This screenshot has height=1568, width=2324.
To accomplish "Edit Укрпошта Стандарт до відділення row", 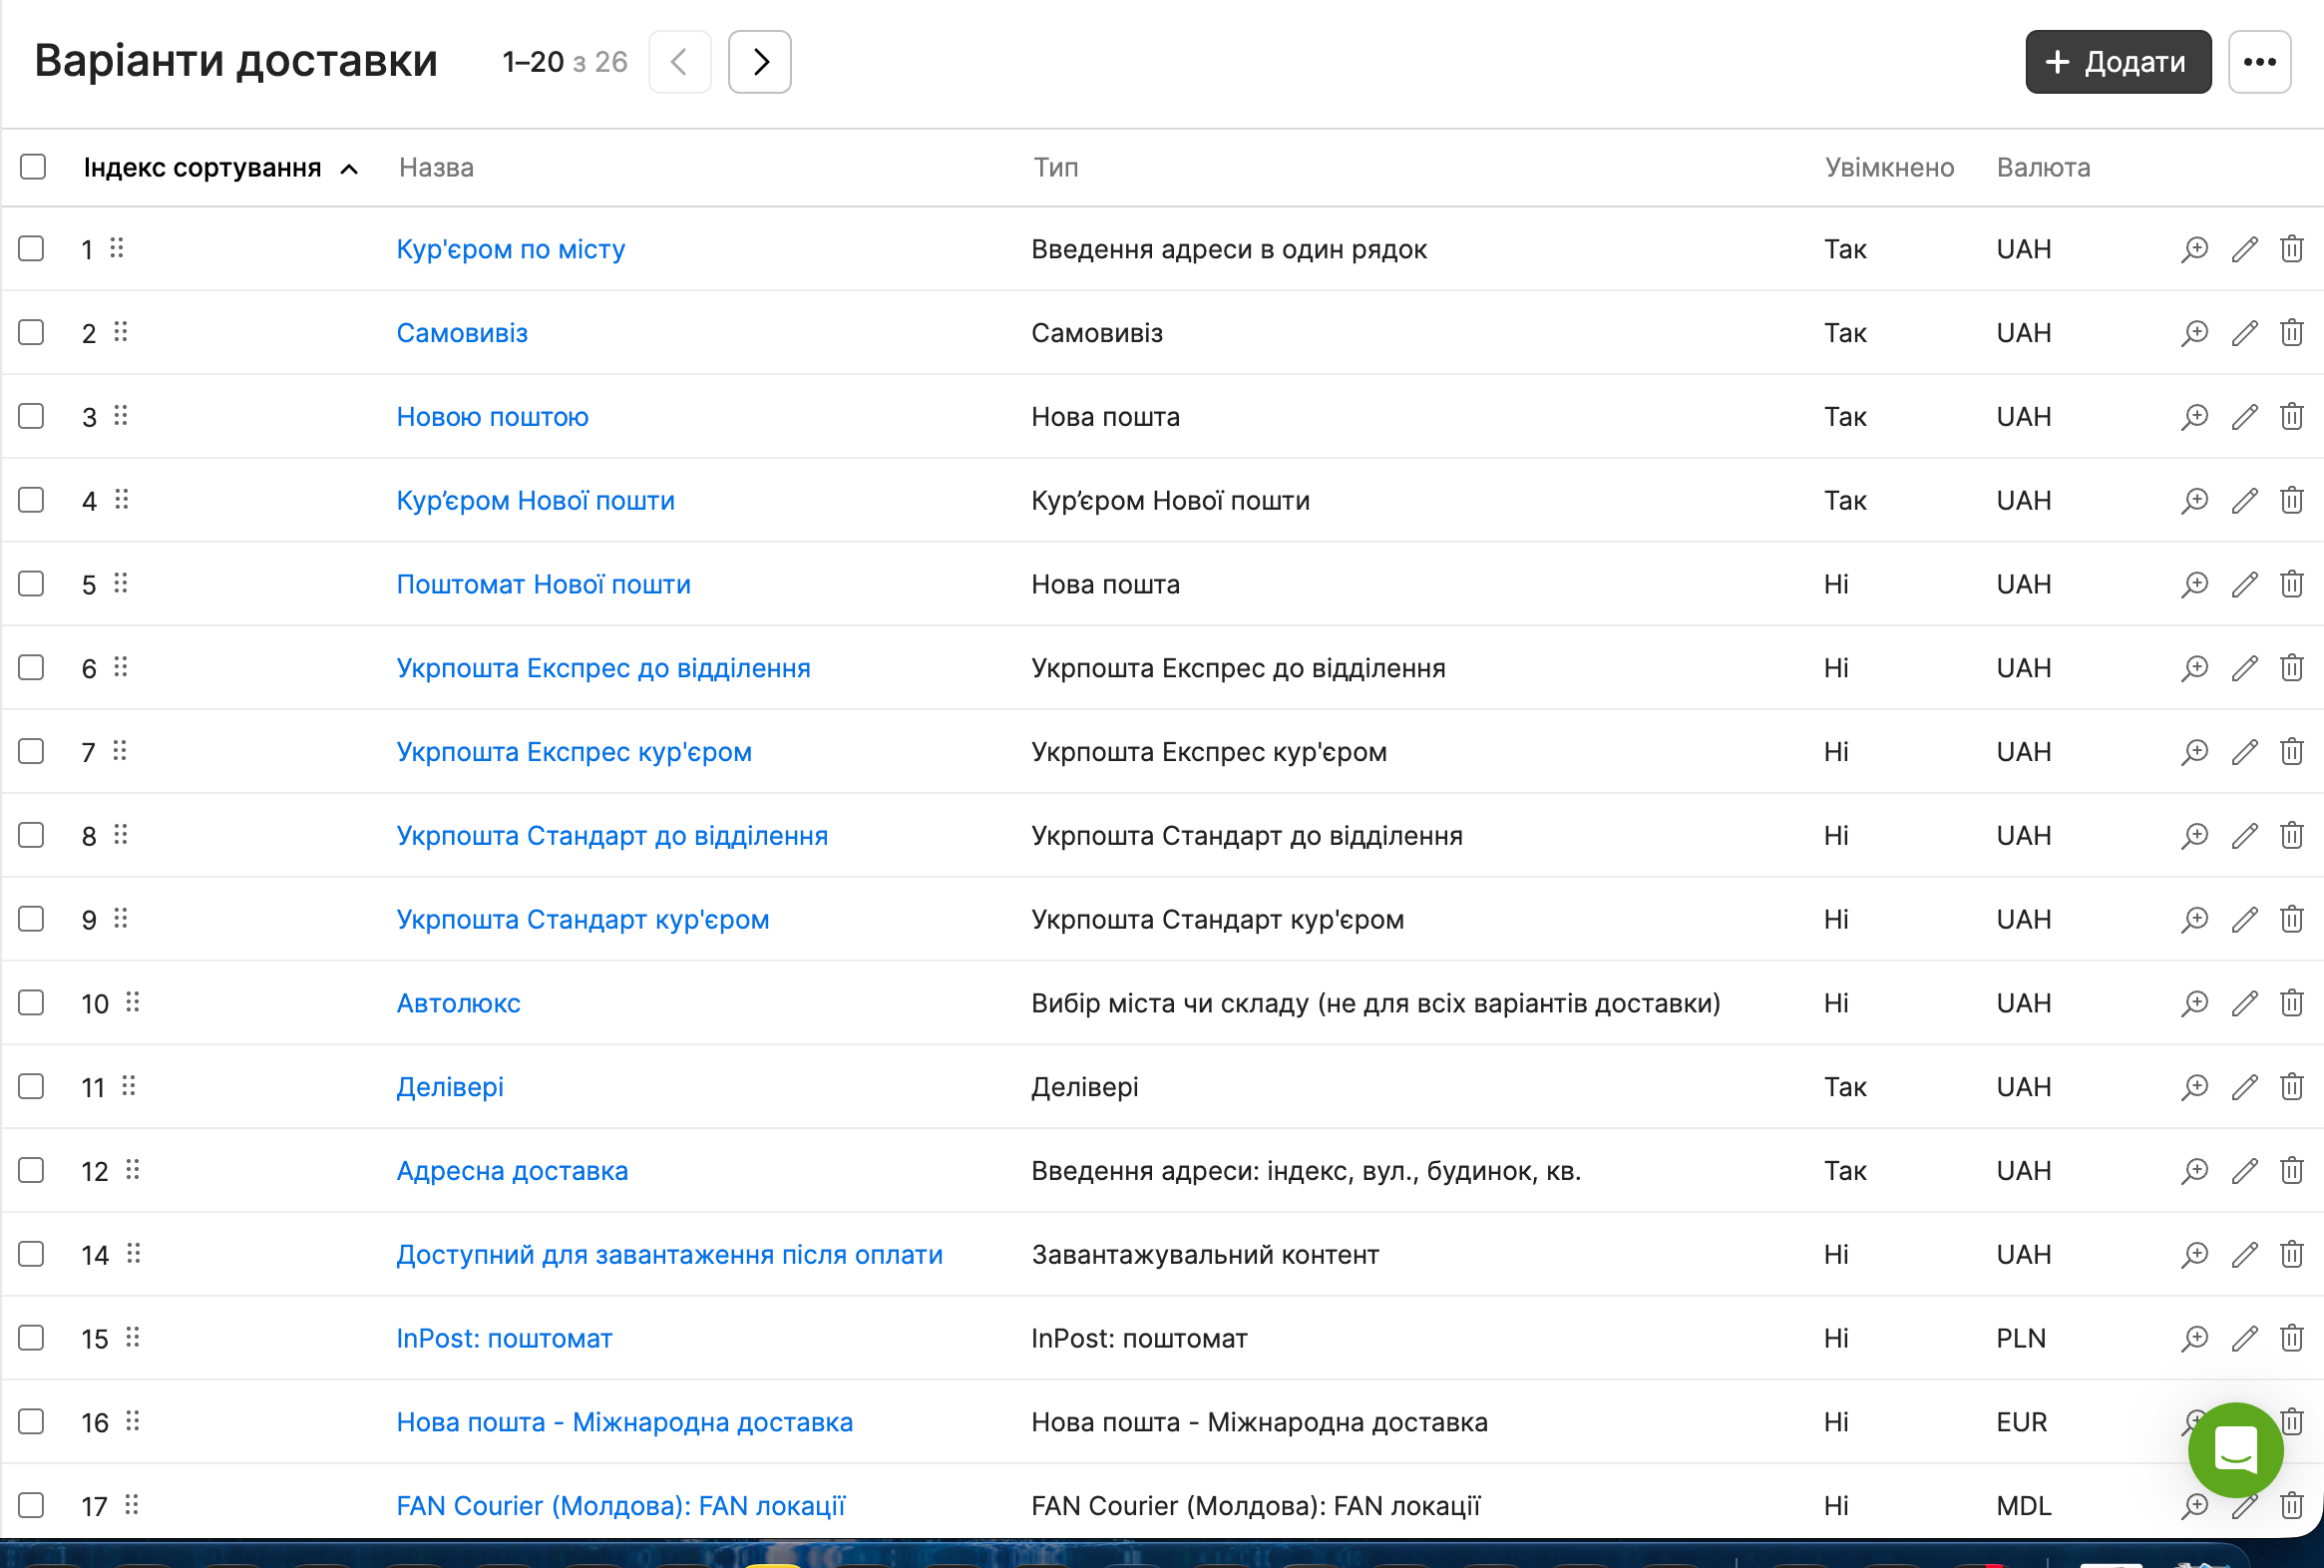I will [x=2244, y=835].
